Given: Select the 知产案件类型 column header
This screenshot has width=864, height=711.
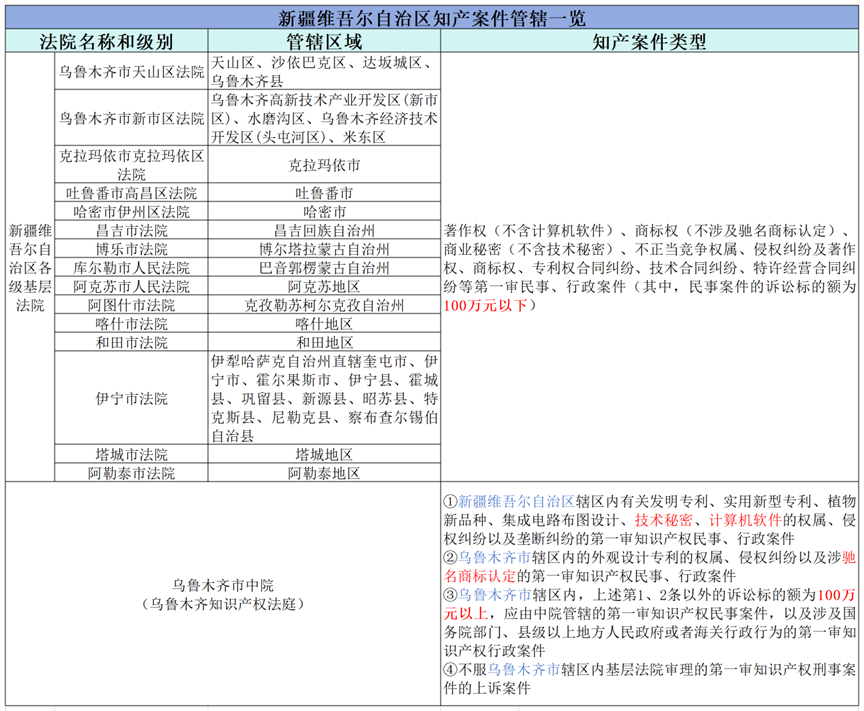Looking at the screenshot, I should 649,42.
